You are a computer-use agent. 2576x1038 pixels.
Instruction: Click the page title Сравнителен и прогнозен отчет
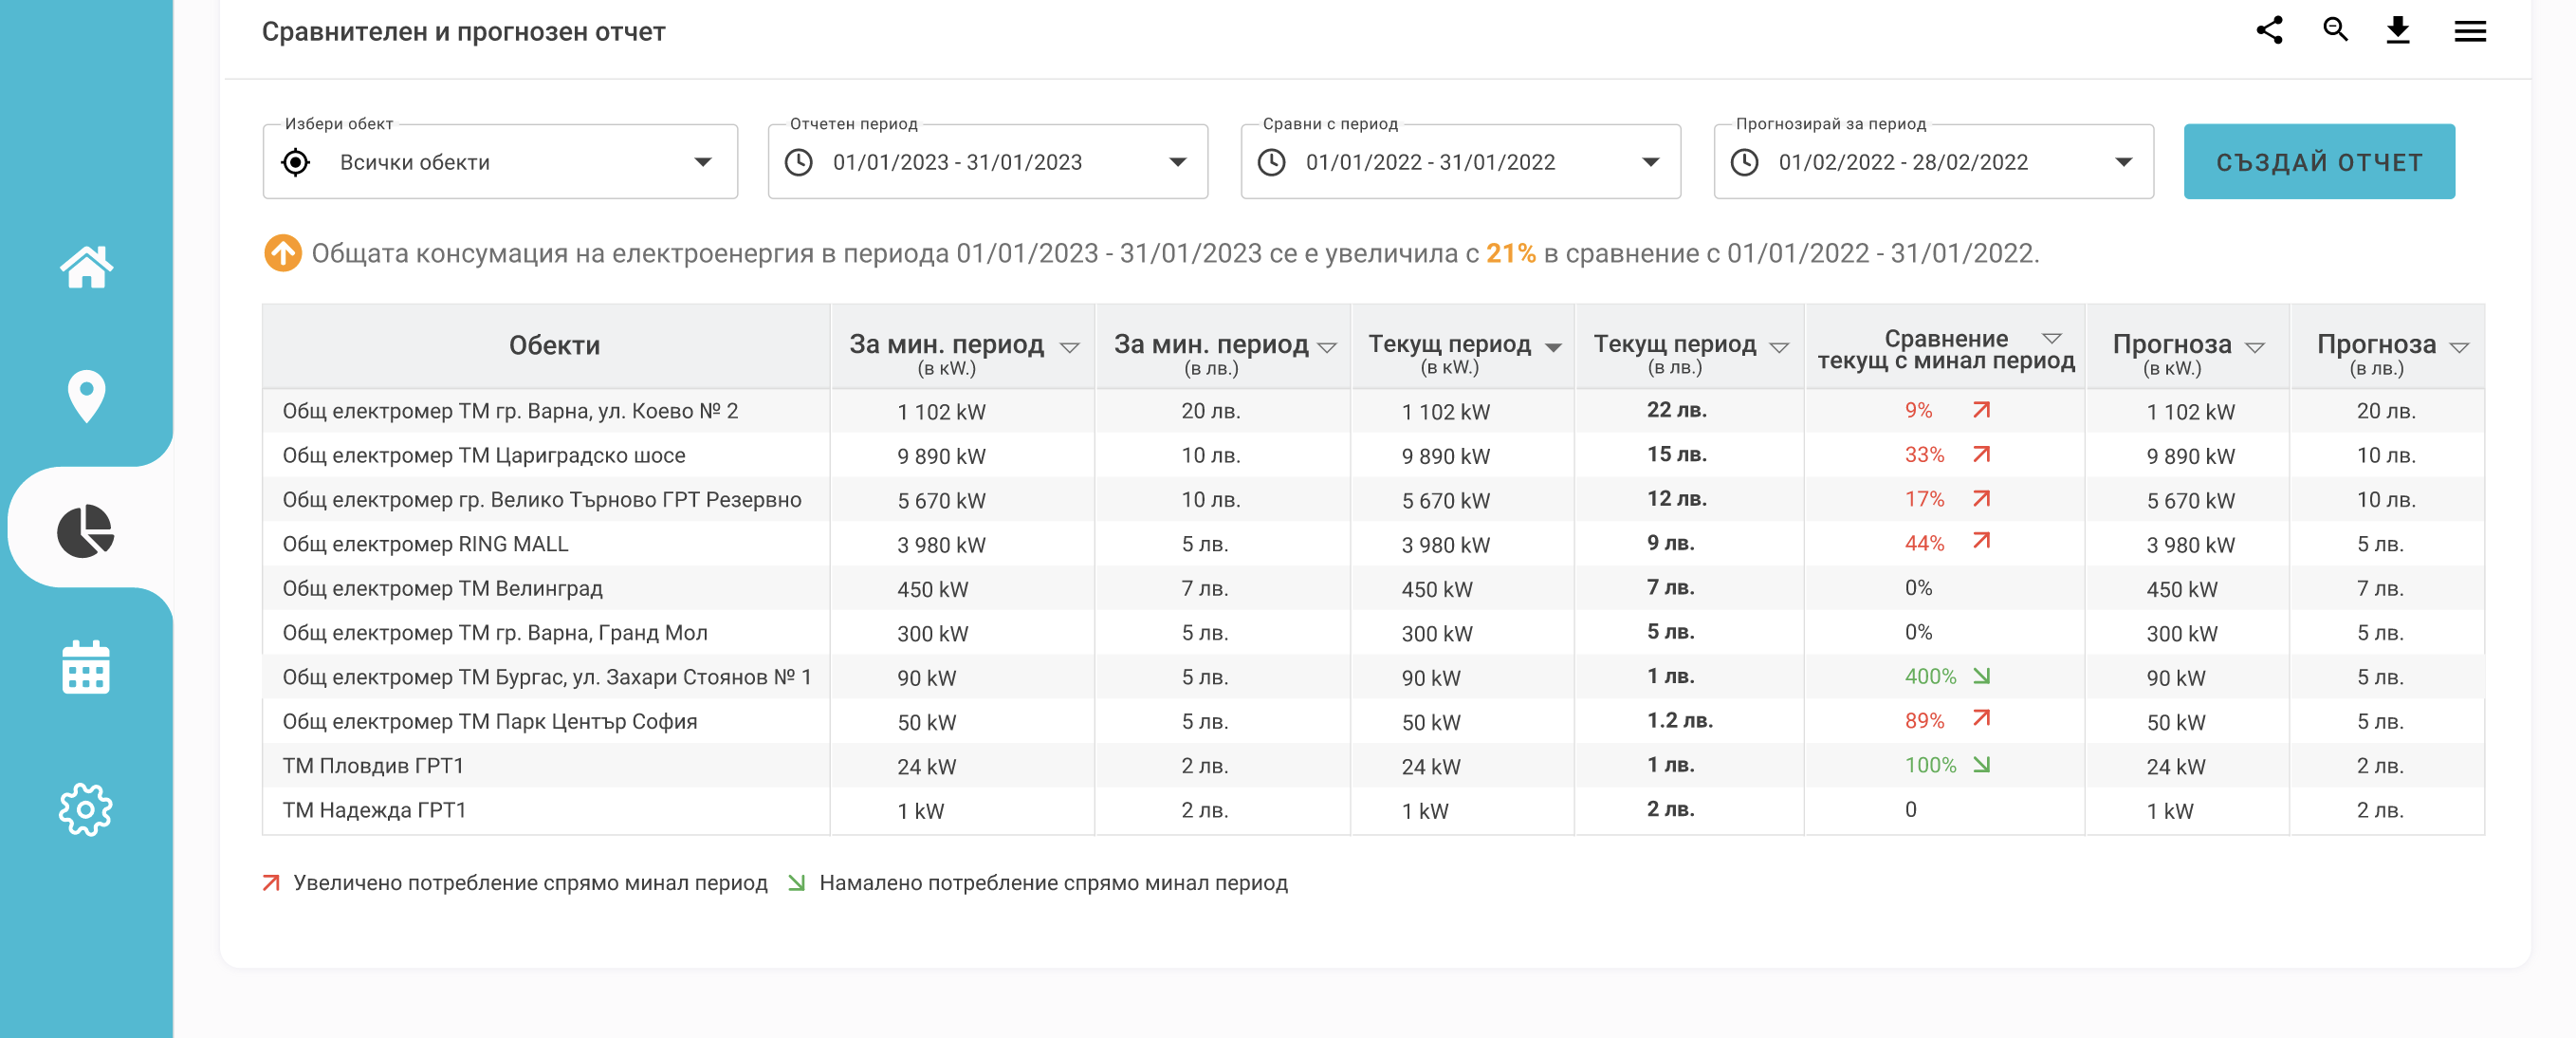pyautogui.click(x=463, y=32)
